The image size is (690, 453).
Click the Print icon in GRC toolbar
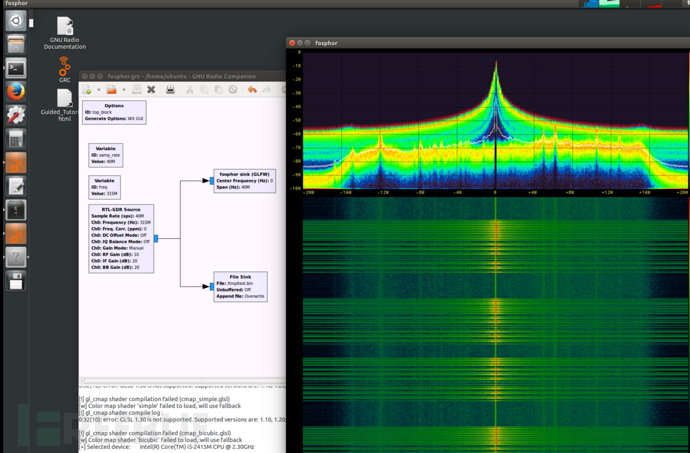pyautogui.click(x=170, y=90)
